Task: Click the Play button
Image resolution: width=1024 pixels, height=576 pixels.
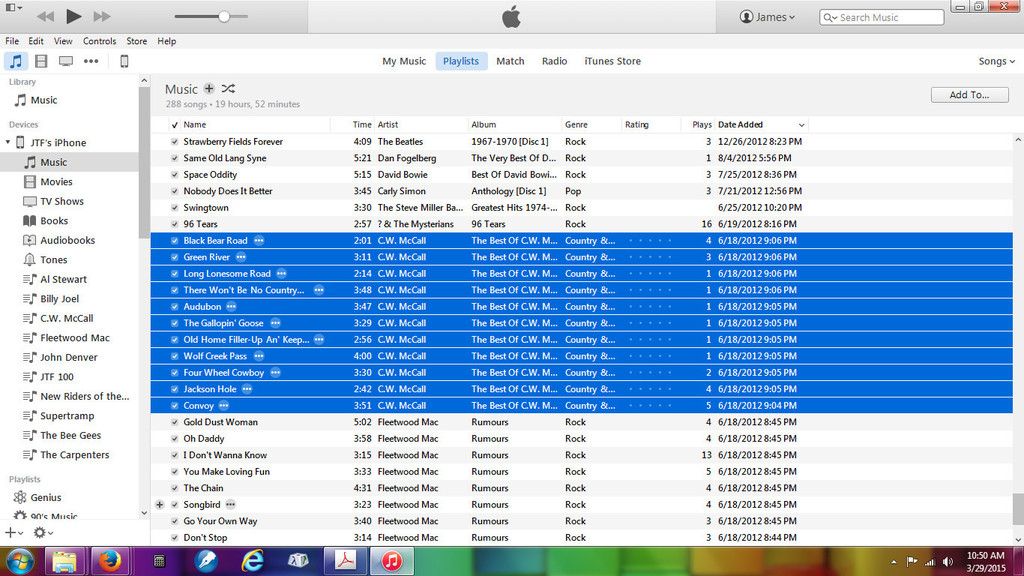Action: 73,16
